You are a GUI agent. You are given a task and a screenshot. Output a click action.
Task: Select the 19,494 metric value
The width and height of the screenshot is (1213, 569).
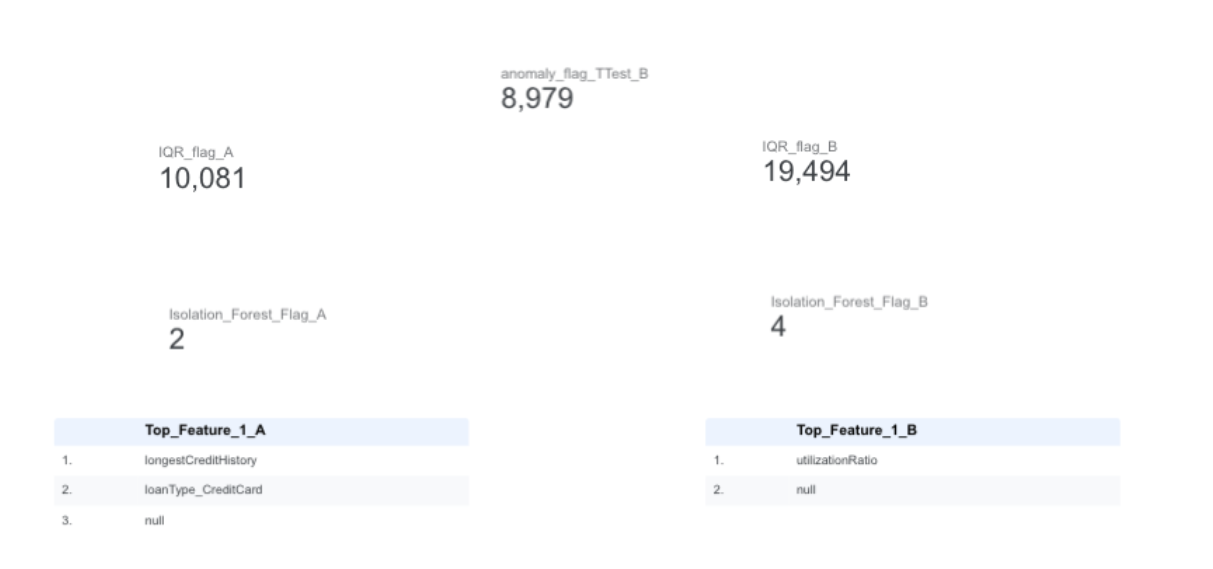pos(806,173)
